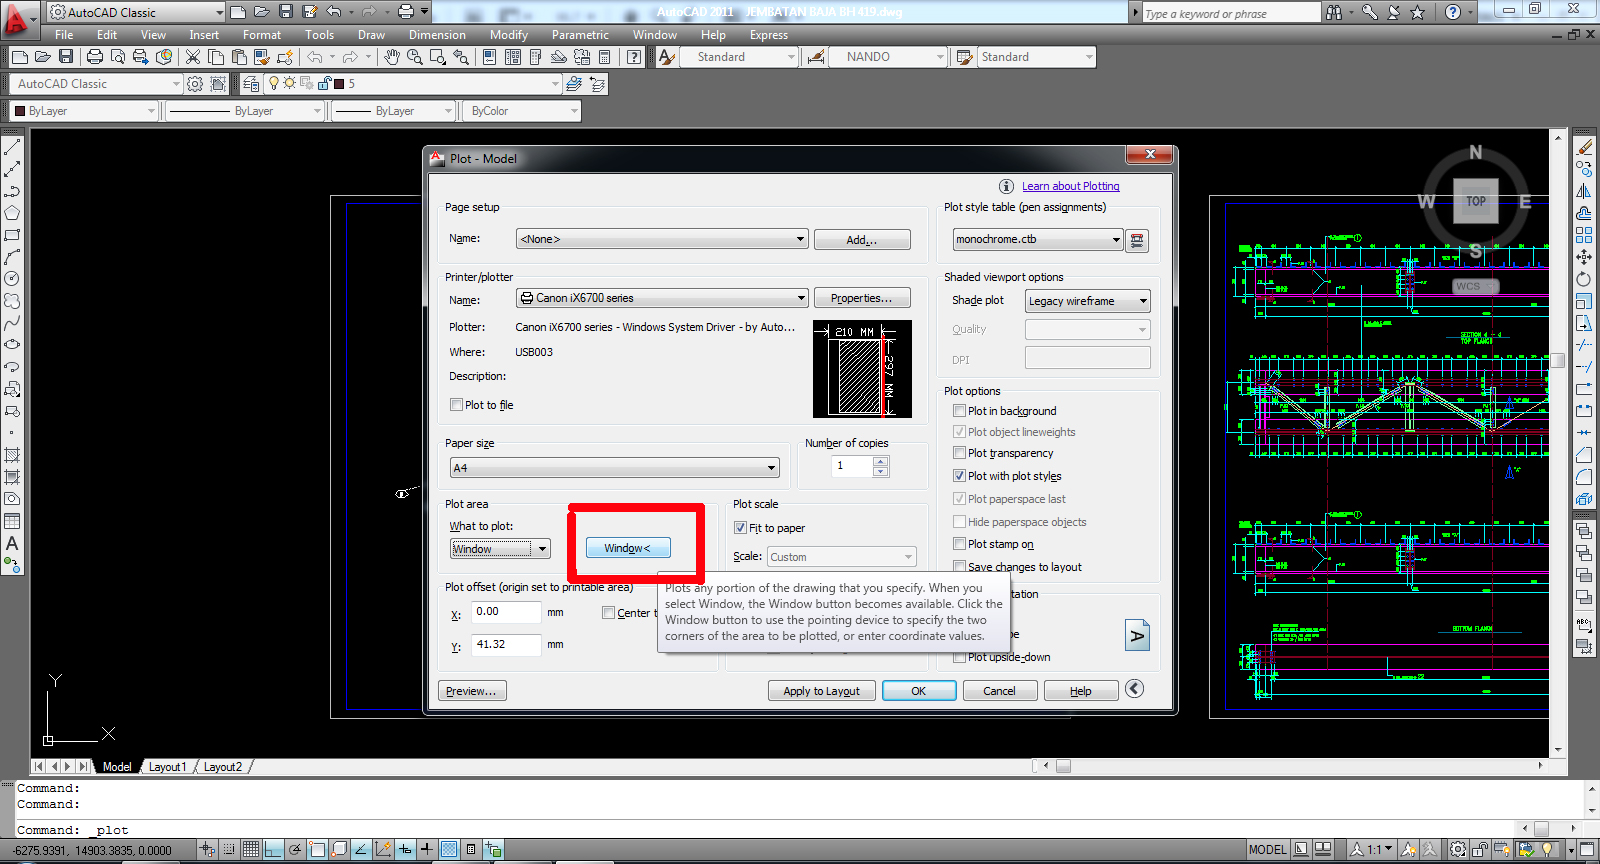The height and width of the screenshot is (864, 1600).
Task: Click the Workspace Settings gear icon
Action: coord(195,84)
